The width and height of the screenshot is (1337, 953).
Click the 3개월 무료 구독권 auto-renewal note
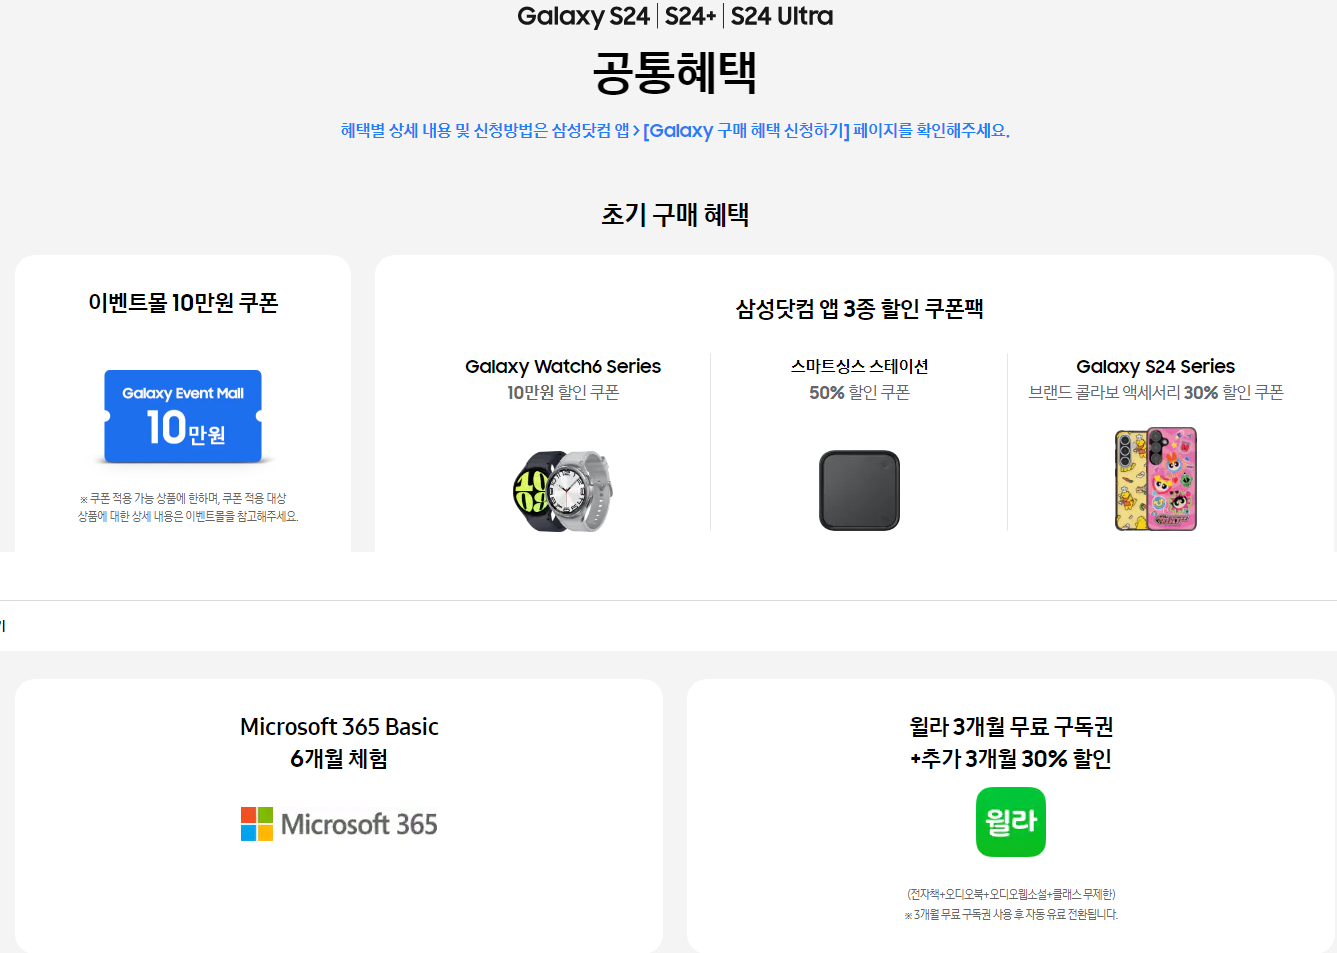click(1011, 914)
